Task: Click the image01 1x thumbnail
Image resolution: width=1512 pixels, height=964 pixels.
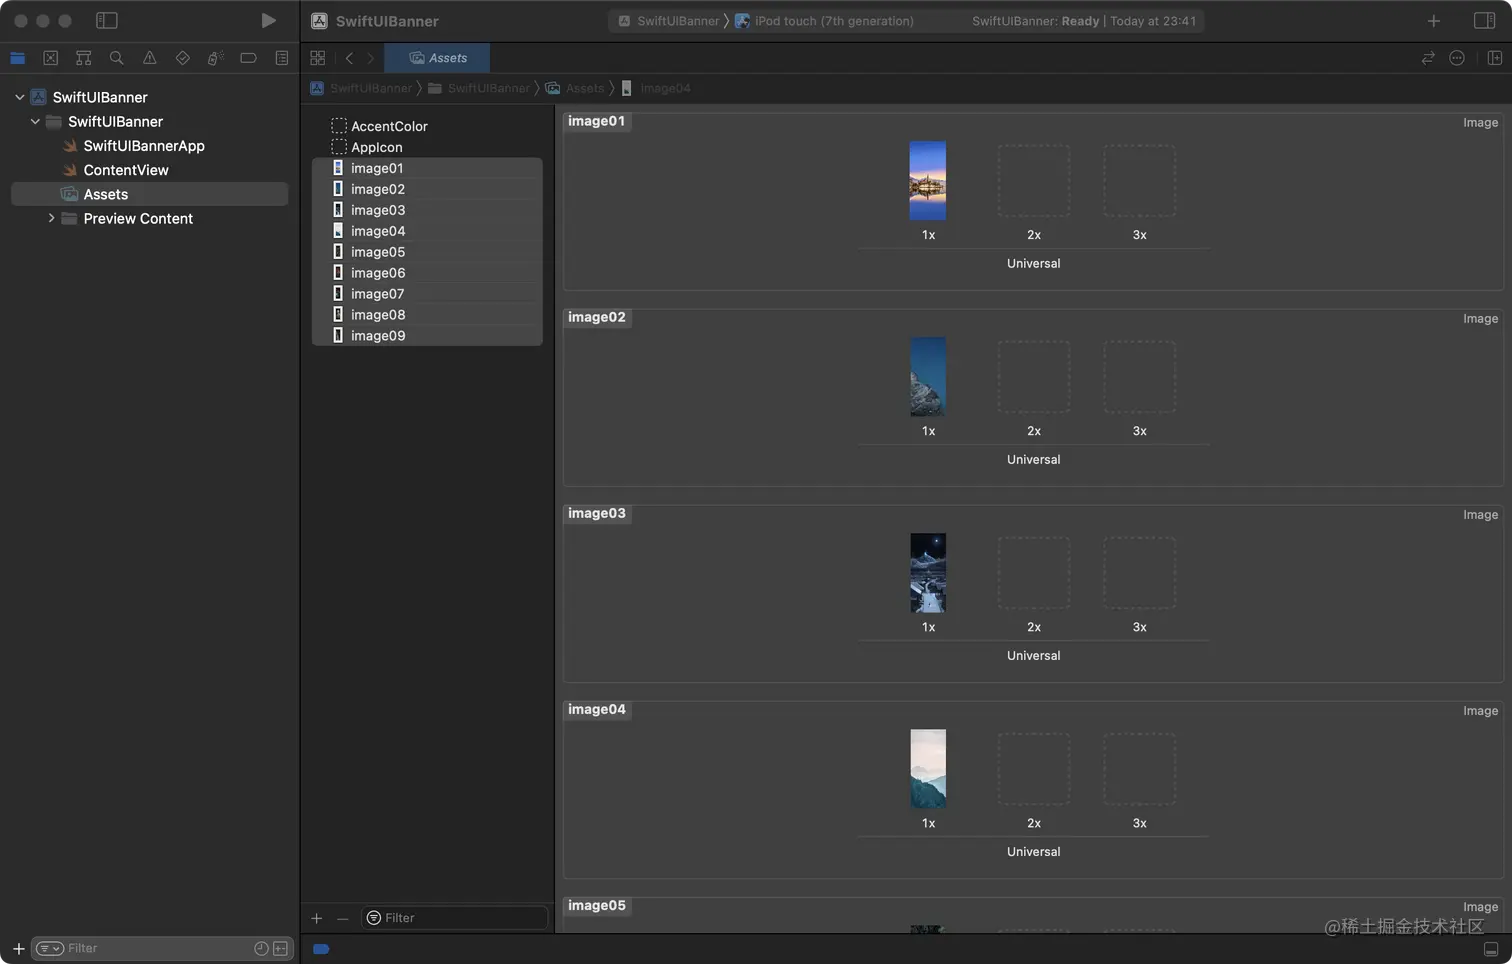Action: 928,181
